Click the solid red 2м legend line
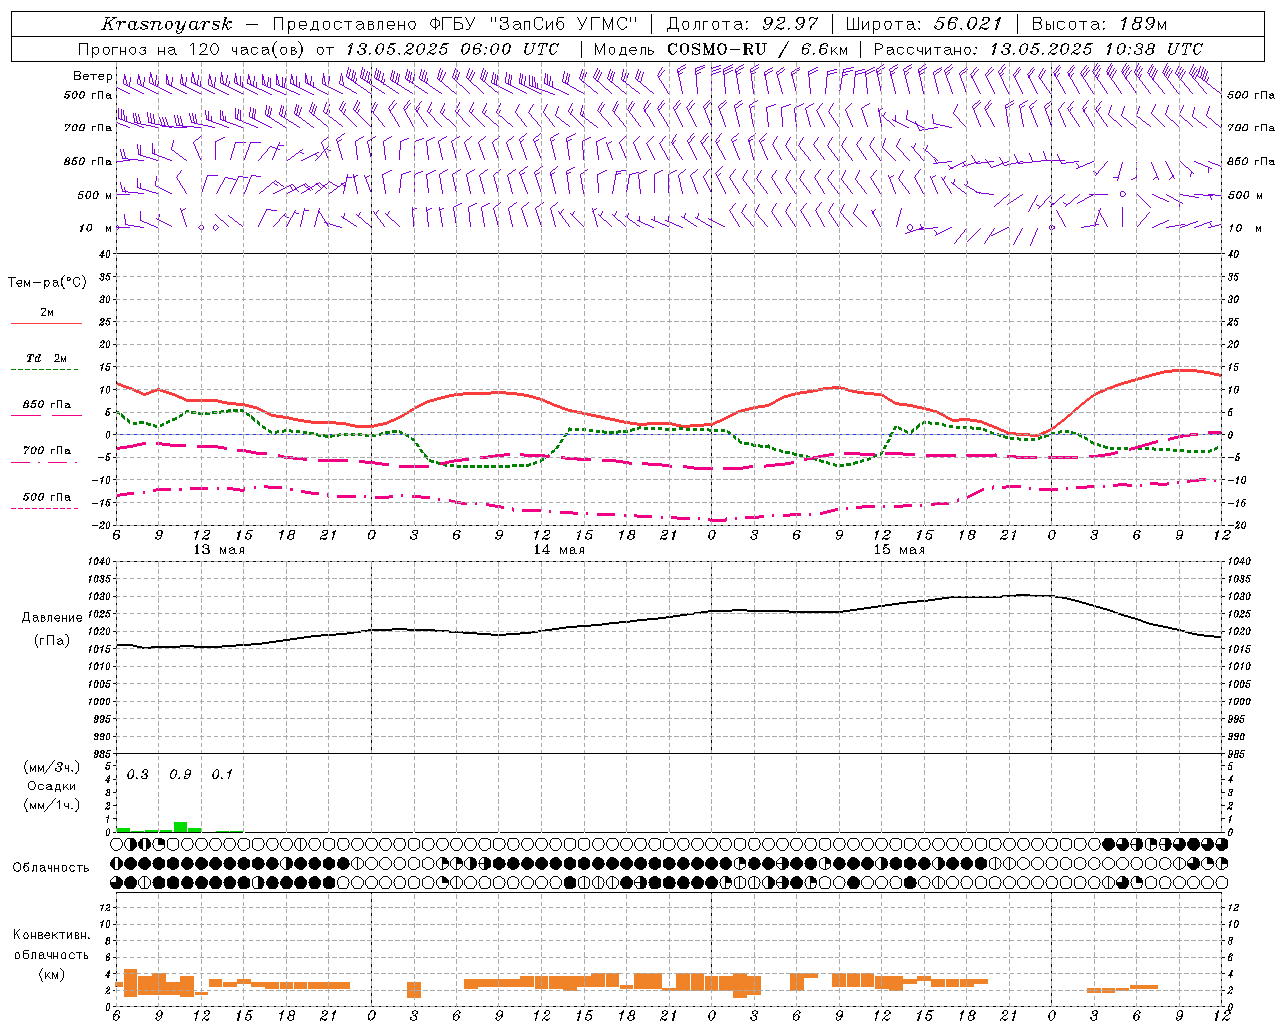The width and height of the screenshot is (1280, 1024). (46, 324)
